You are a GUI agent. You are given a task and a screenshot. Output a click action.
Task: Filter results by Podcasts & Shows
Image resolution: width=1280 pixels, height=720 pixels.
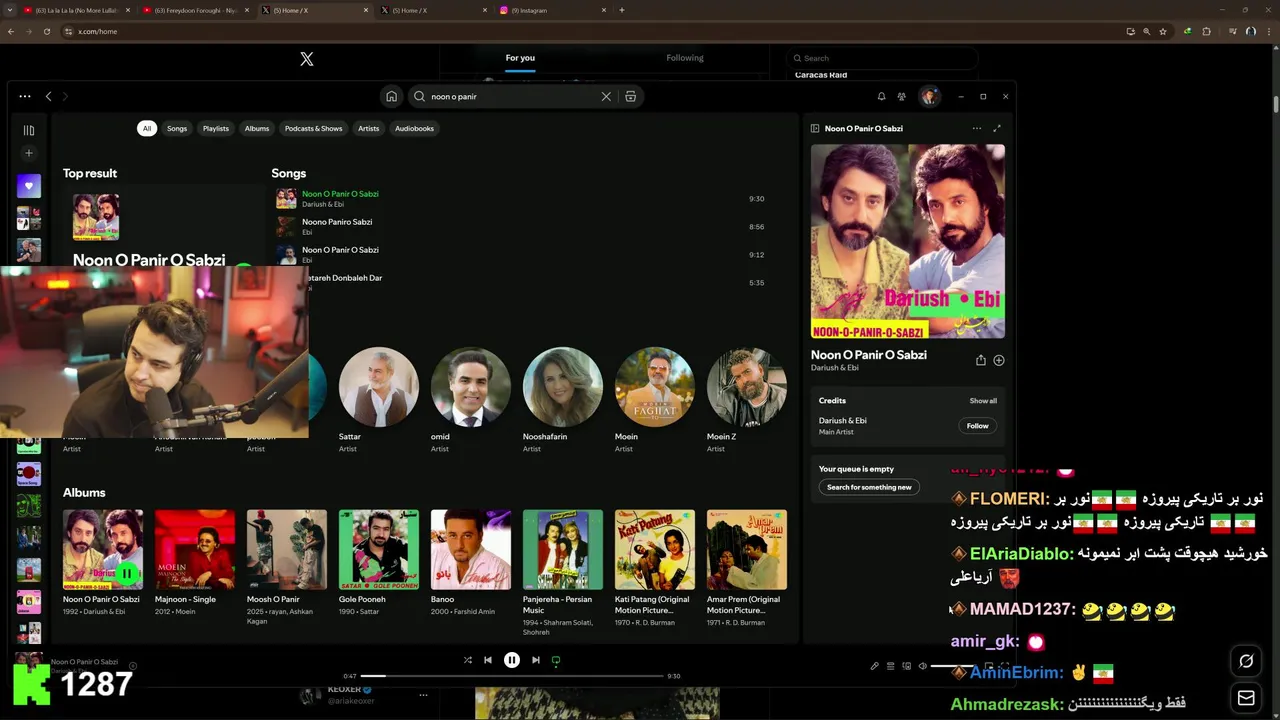[x=313, y=128]
